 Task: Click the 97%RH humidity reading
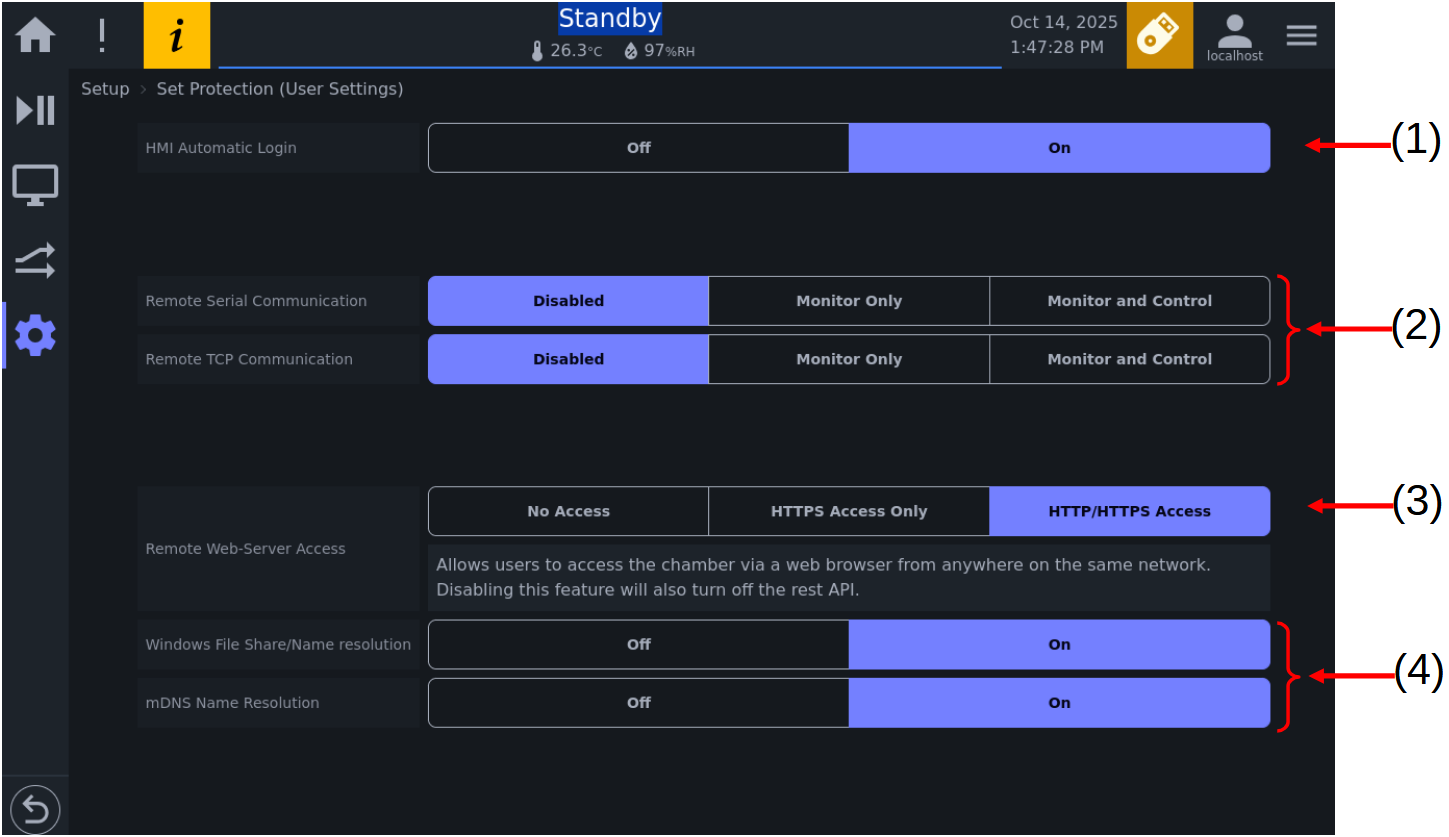tap(669, 51)
